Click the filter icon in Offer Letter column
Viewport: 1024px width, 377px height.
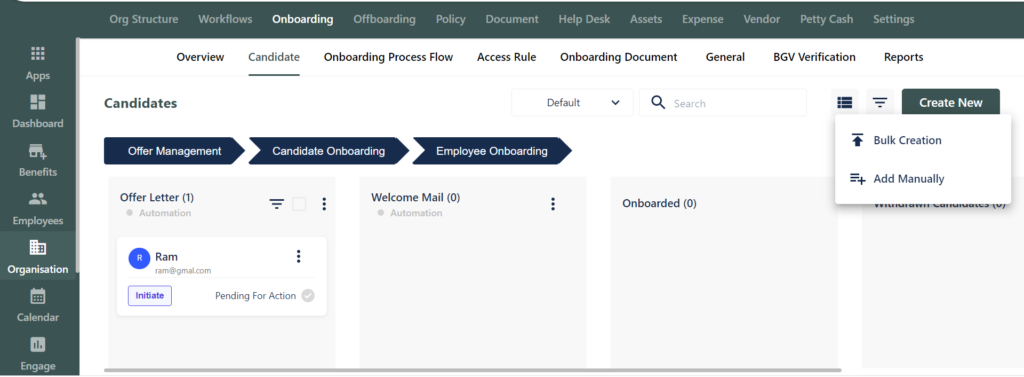277,205
